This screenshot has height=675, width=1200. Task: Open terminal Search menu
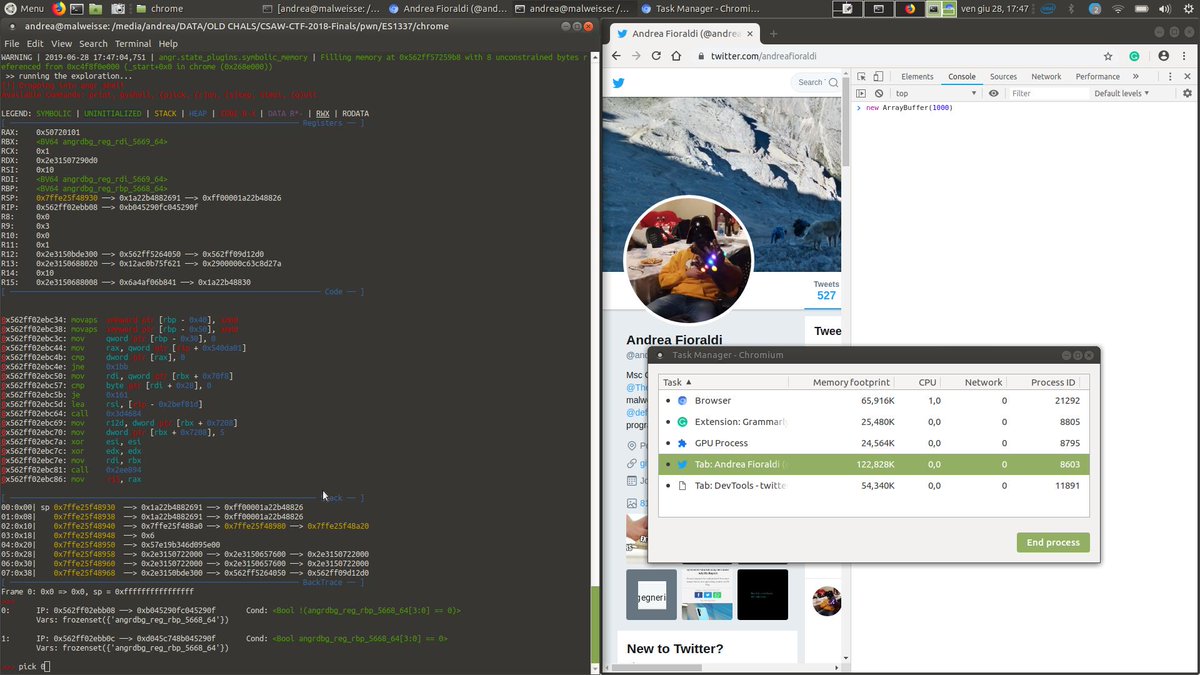(93, 44)
